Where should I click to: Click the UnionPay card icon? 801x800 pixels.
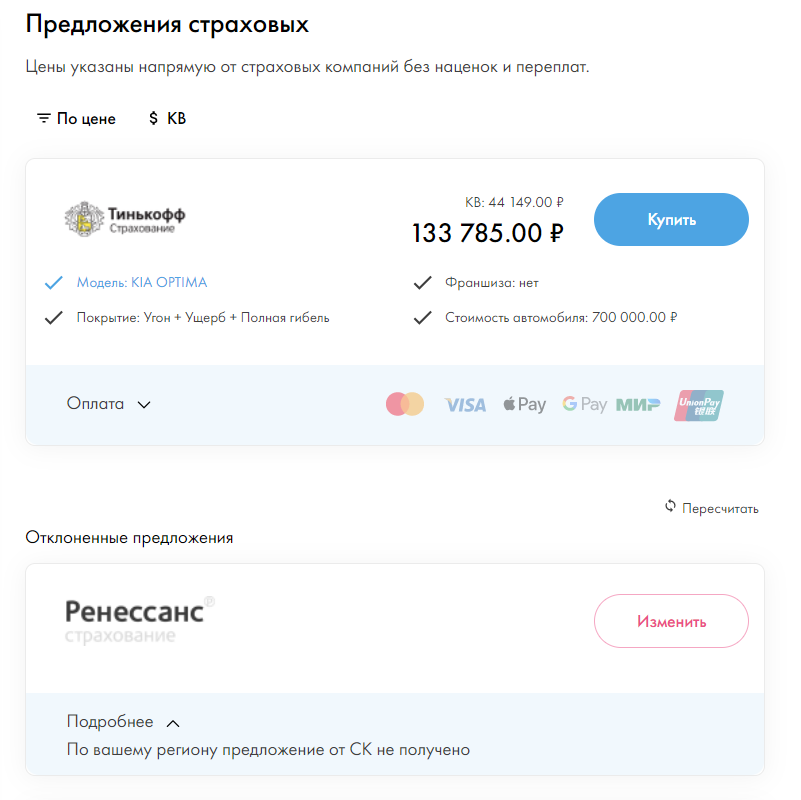(699, 404)
